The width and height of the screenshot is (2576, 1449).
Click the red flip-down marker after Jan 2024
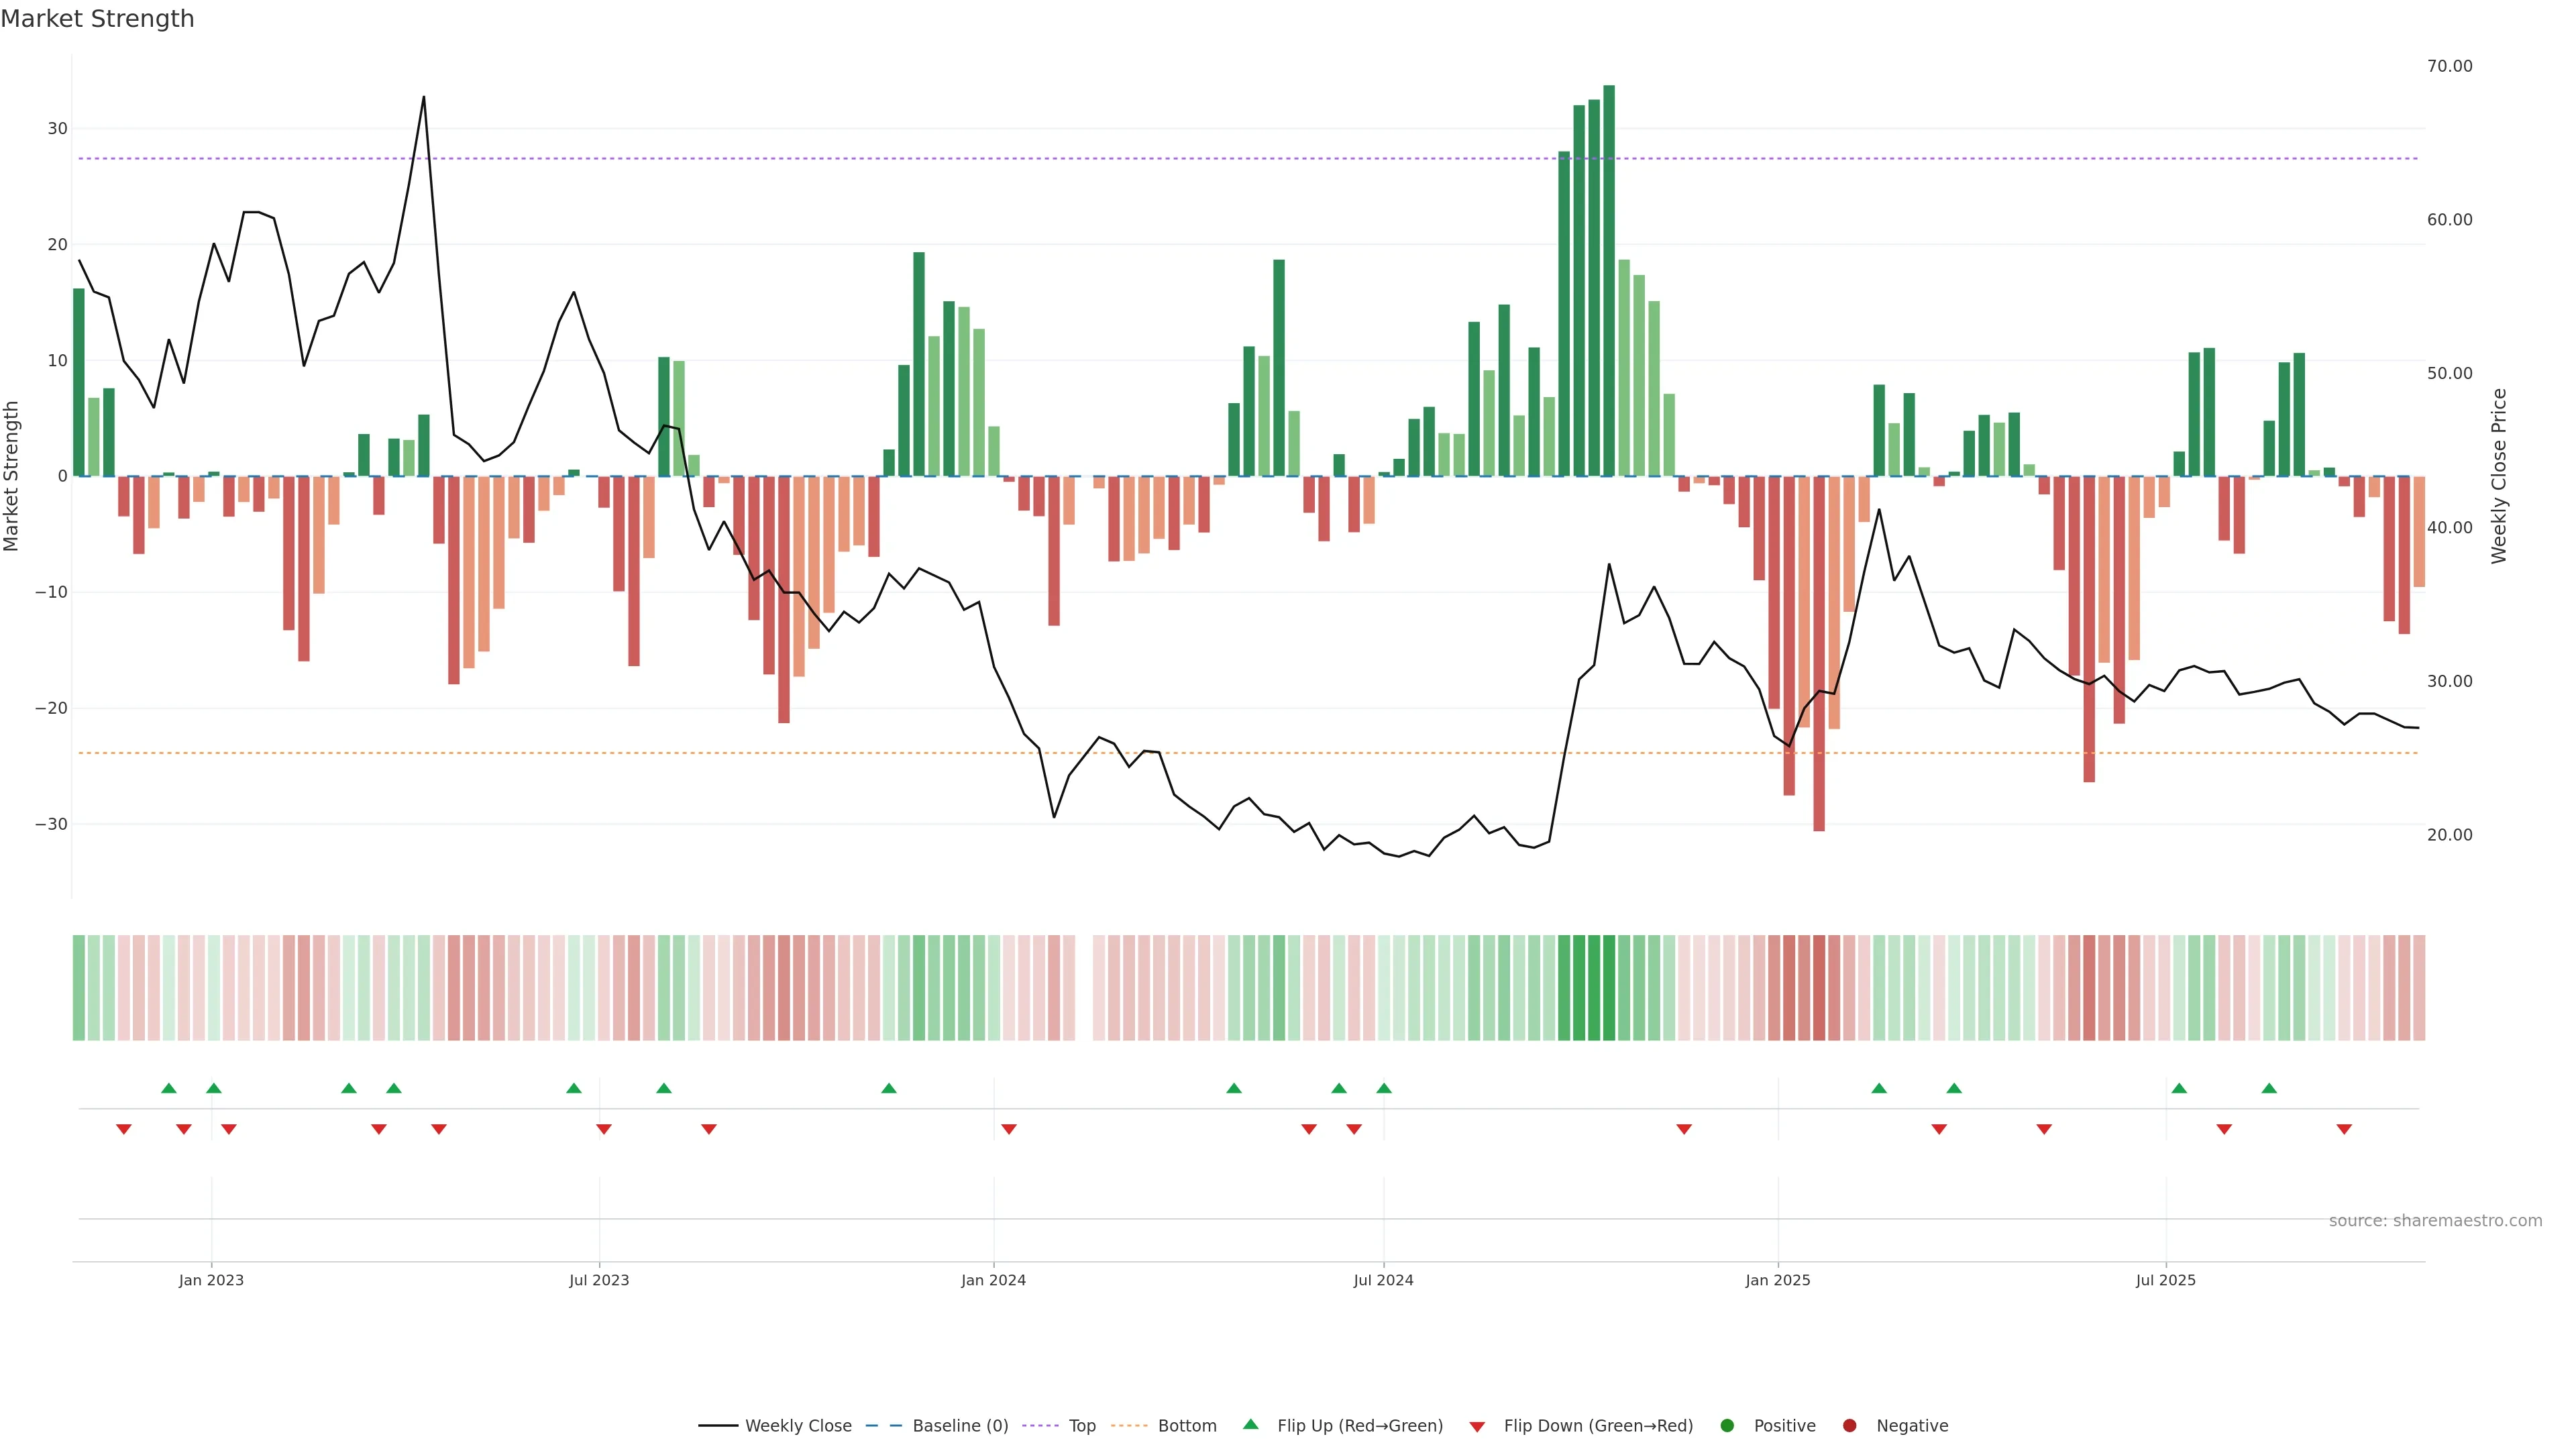pyautogui.click(x=1009, y=1129)
